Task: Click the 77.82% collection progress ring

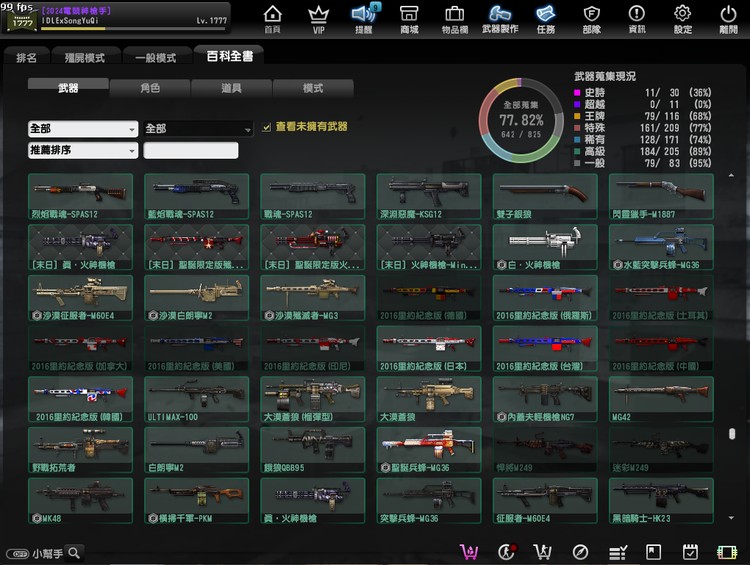Action: [521, 120]
